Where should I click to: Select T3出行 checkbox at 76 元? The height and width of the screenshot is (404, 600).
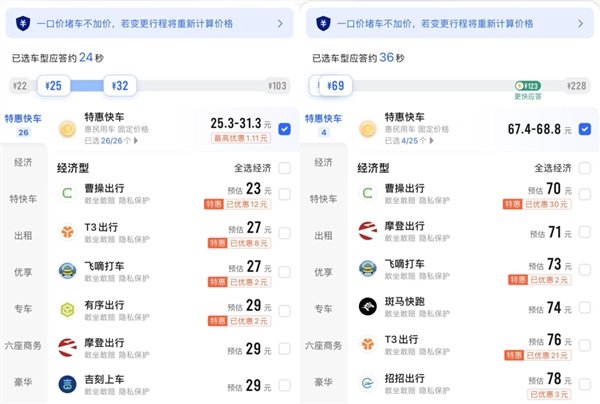click(x=585, y=345)
